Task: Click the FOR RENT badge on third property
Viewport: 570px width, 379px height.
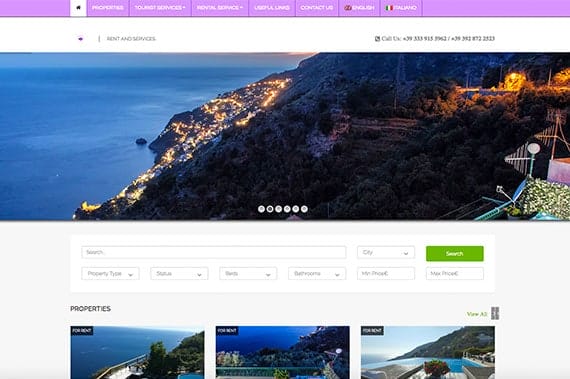Action: click(372, 331)
